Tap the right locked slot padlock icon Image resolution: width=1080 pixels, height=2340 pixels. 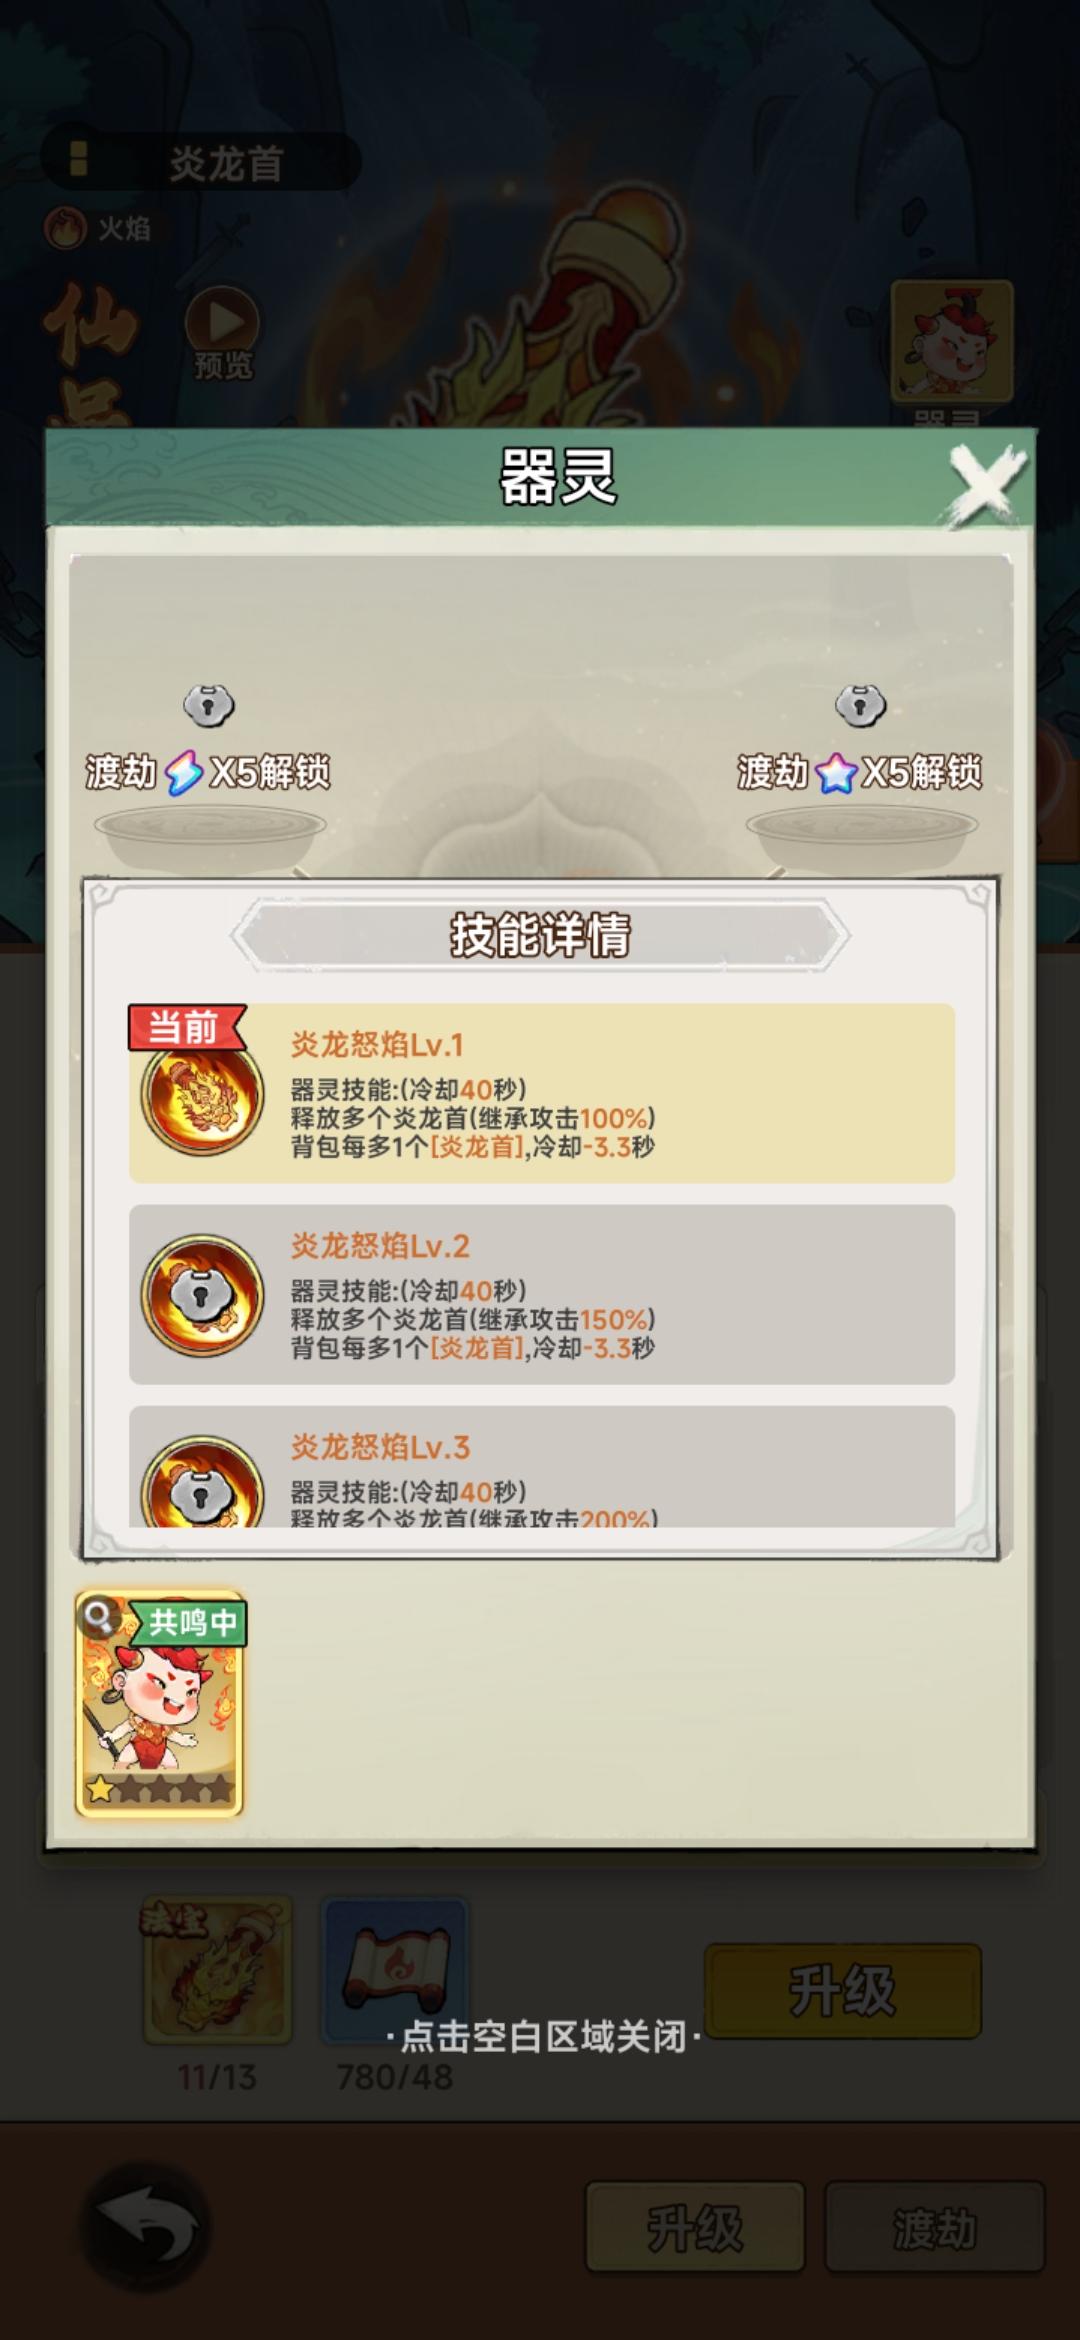861,706
